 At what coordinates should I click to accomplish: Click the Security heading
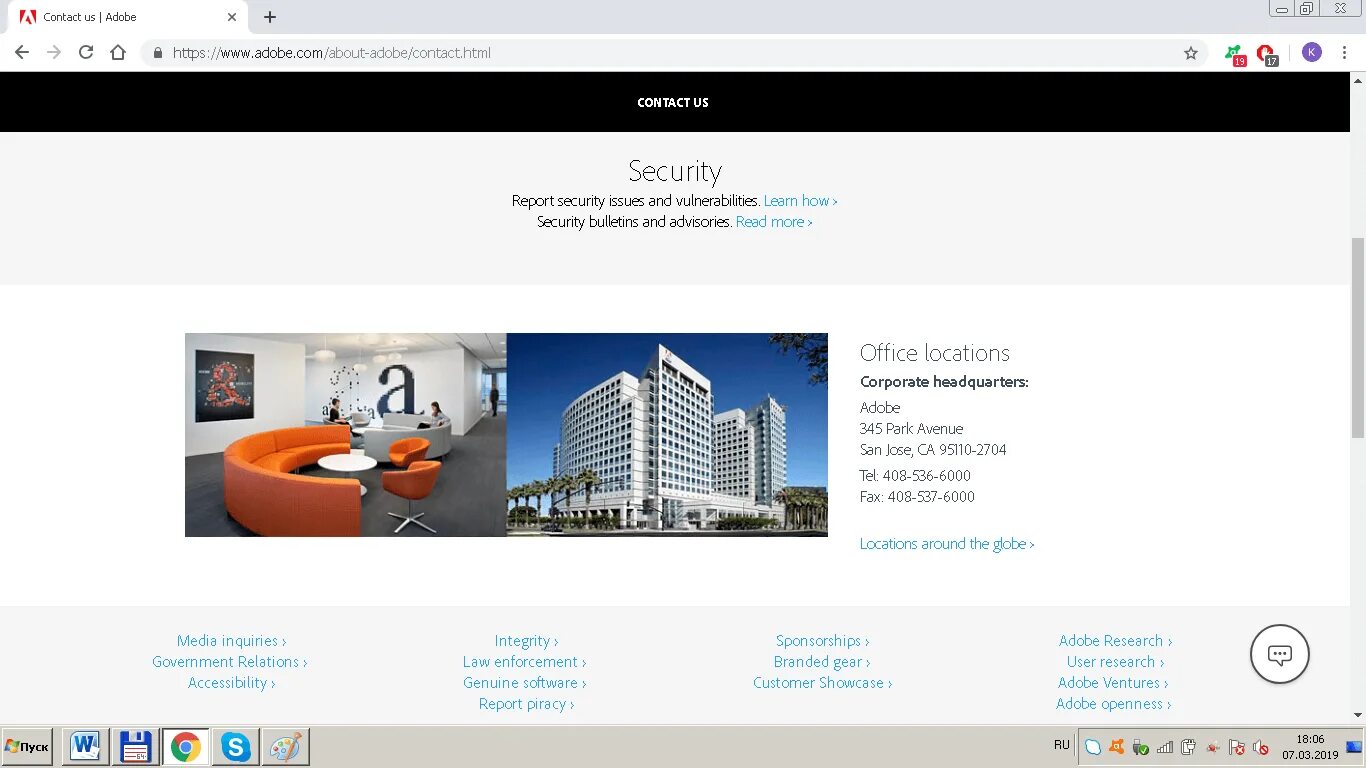(x=675, y=171)
